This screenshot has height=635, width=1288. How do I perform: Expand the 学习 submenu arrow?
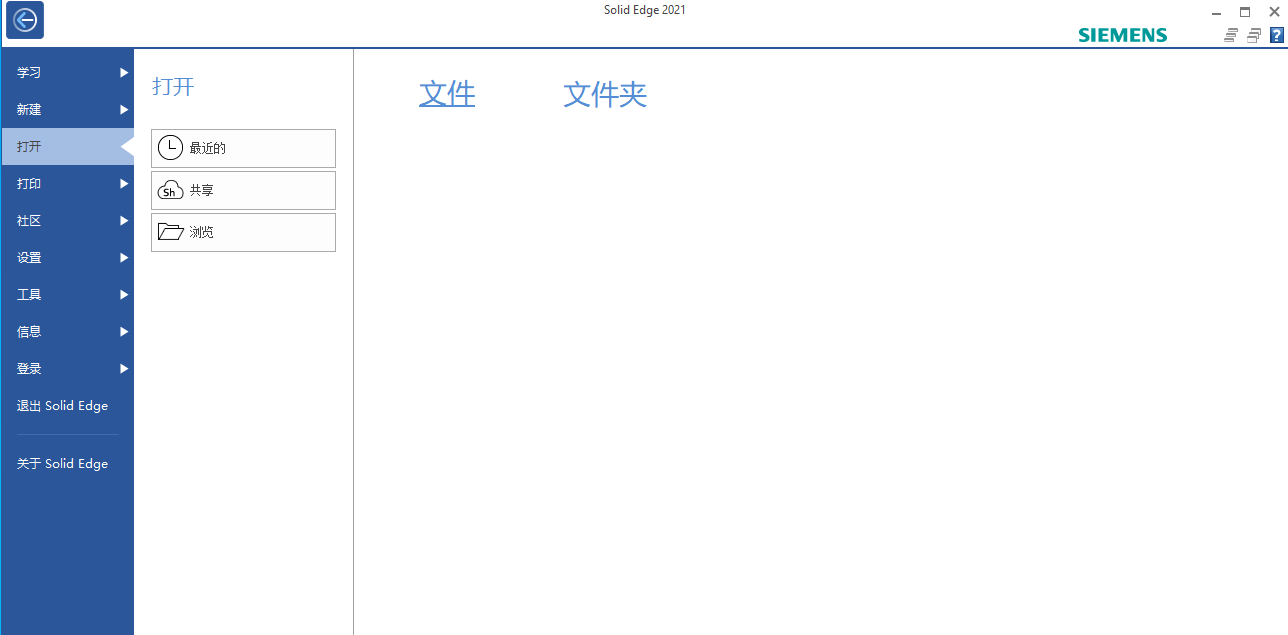click(124, 72)
